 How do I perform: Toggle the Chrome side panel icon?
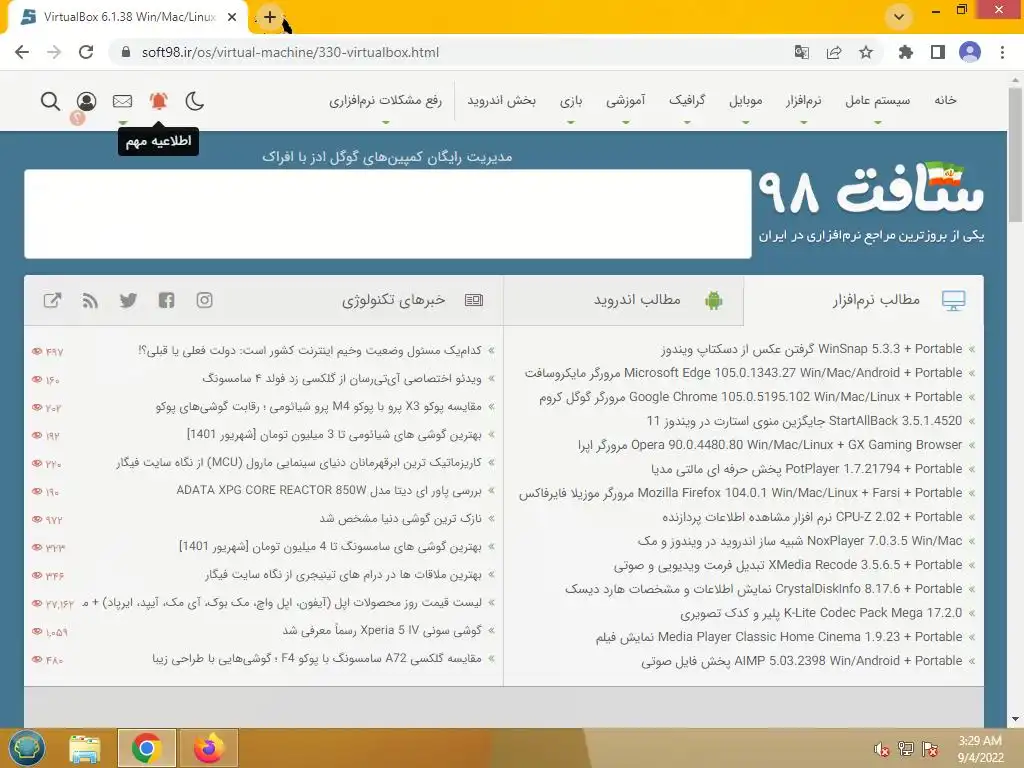(x=938, y=52)
